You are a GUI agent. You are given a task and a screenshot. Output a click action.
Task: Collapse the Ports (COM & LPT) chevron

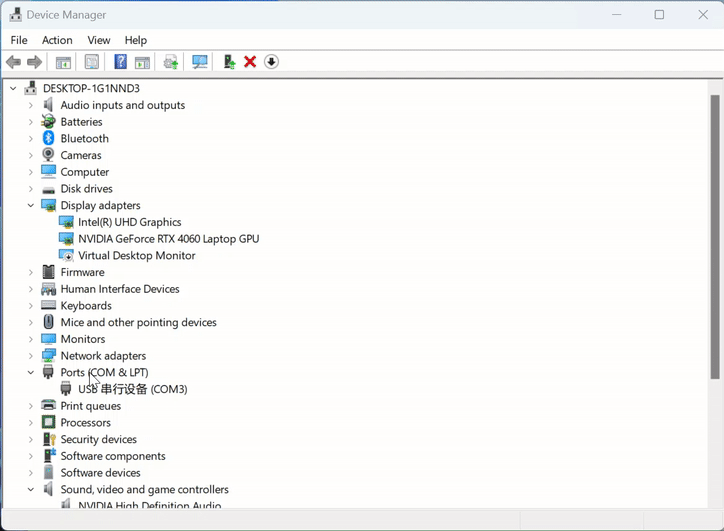(x=30, y=372)
